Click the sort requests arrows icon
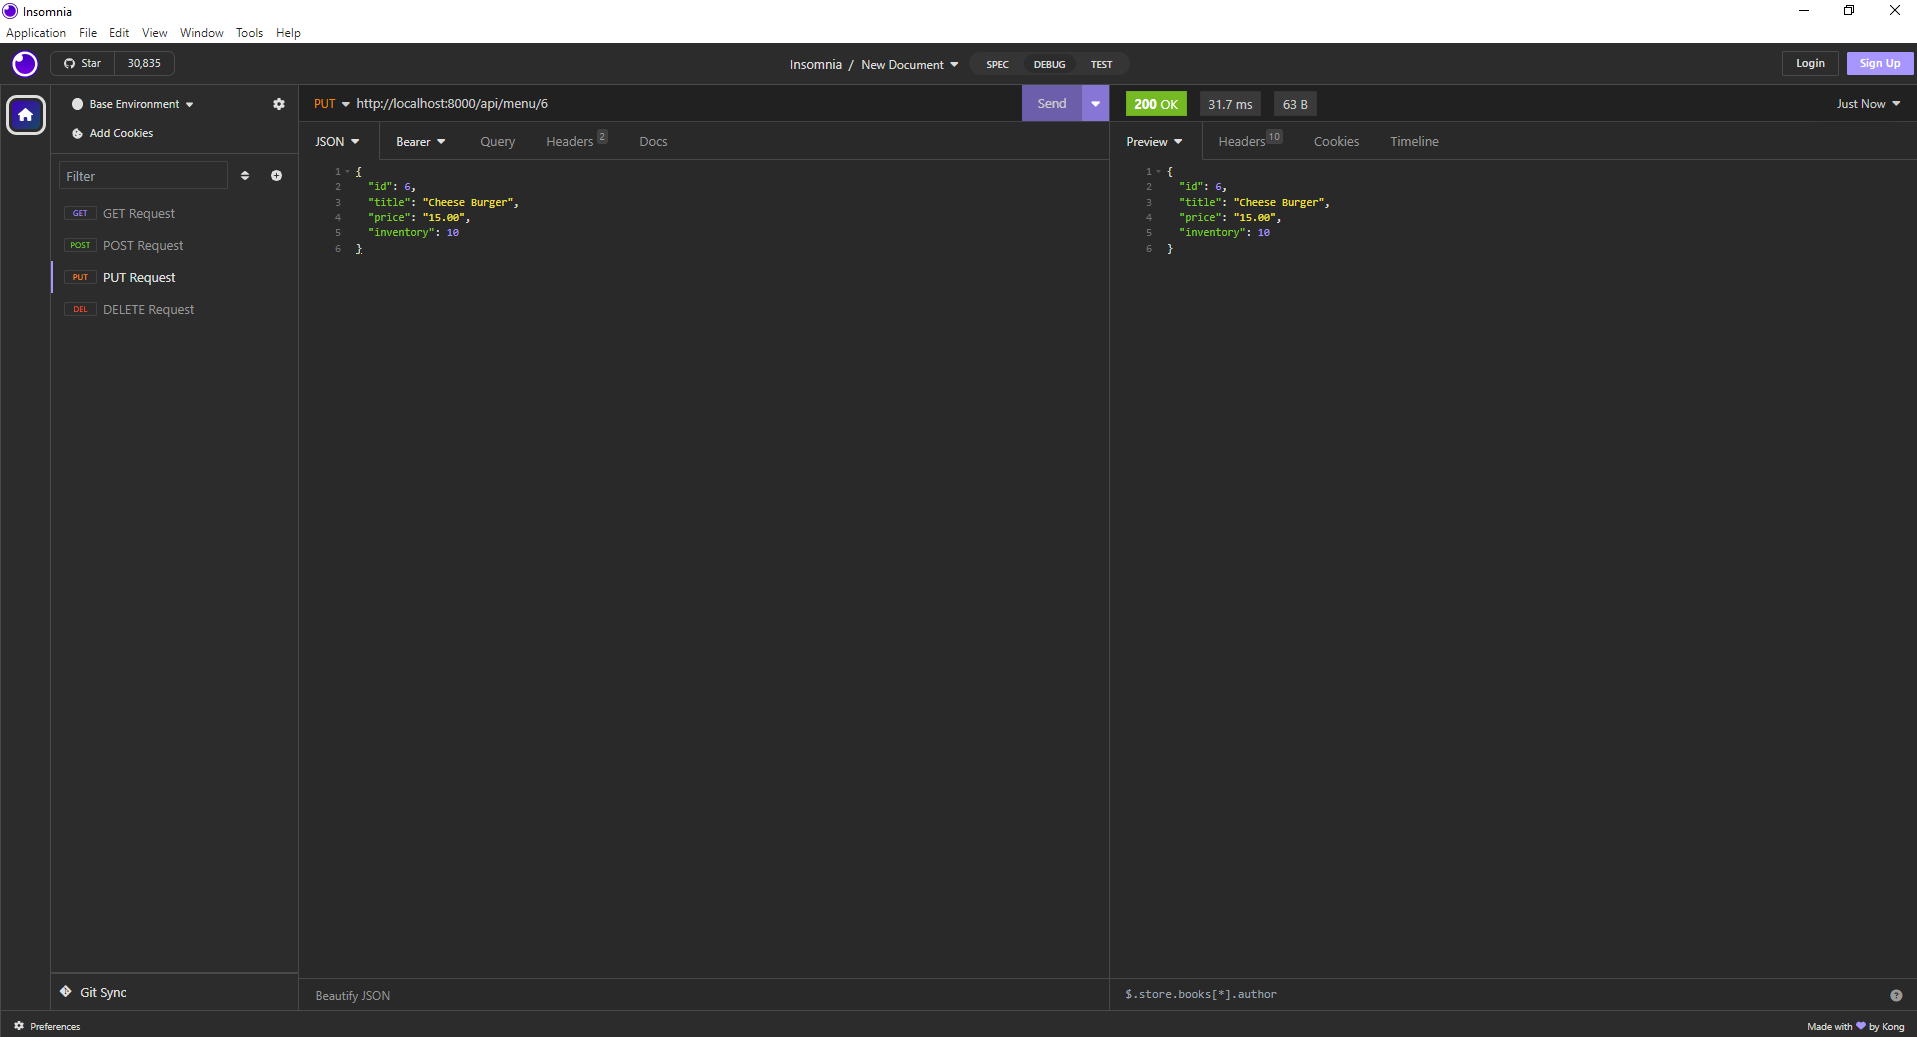 click(x=245, y=176)
